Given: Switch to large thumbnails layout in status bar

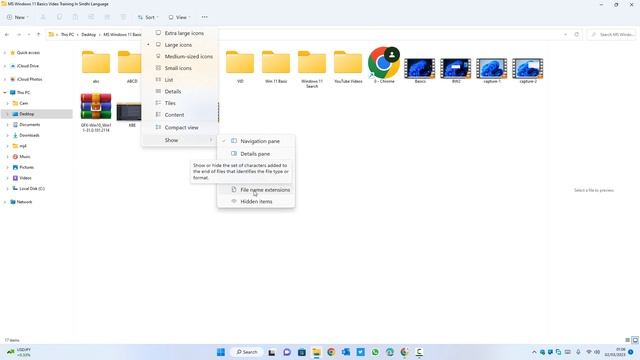Looking at the screenshot, I should [635, 340].
